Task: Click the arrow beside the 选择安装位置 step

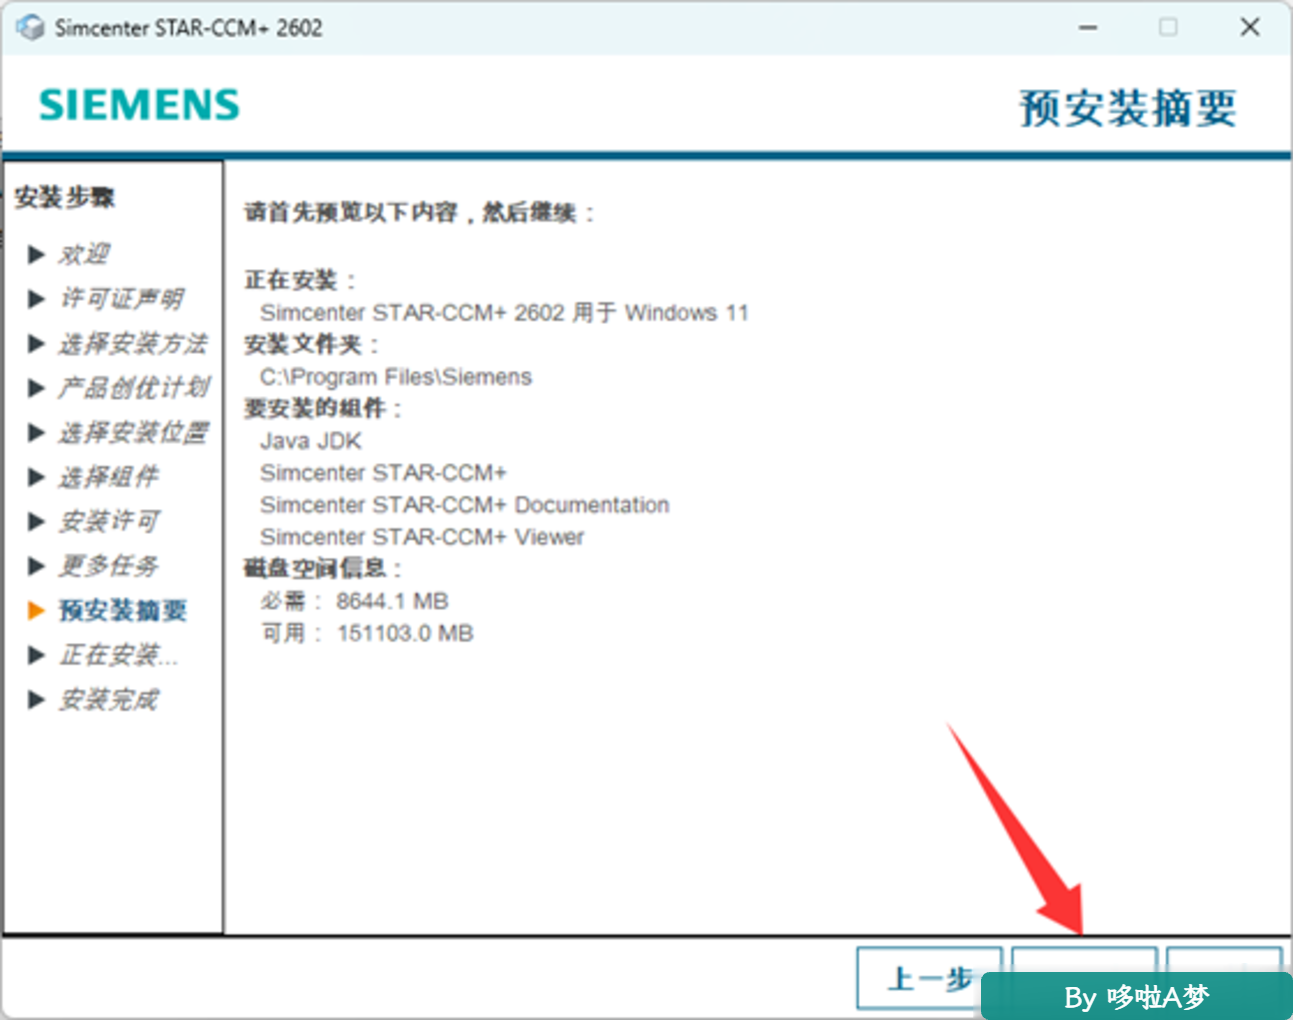Action: (x=37, y=433)
